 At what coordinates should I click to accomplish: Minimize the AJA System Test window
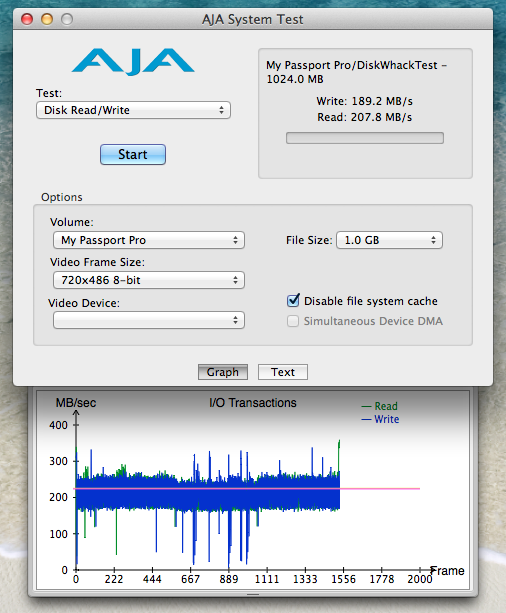(47, 19)
